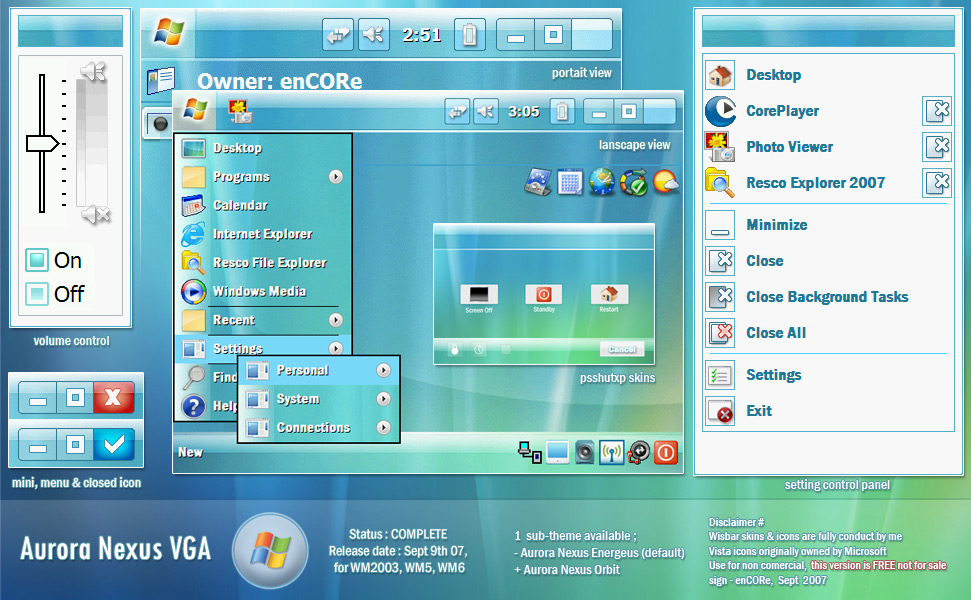Open Resco File Explorer from start menu

(264, 263)
